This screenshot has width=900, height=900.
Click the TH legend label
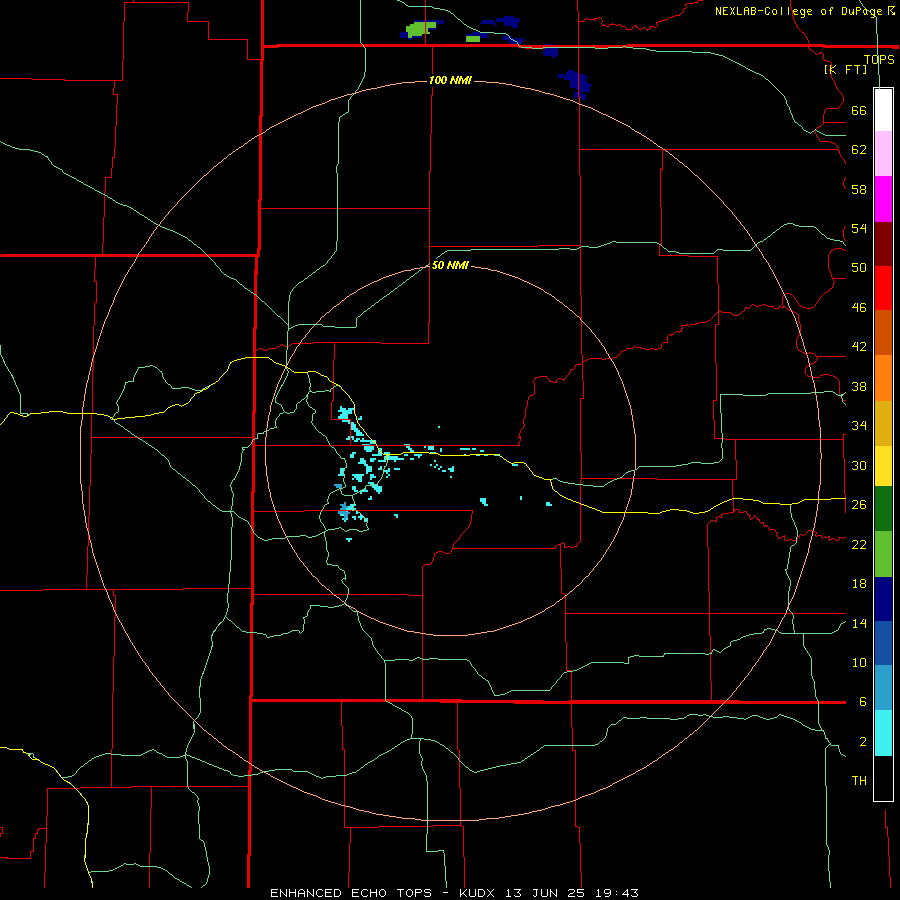[859, 781]
